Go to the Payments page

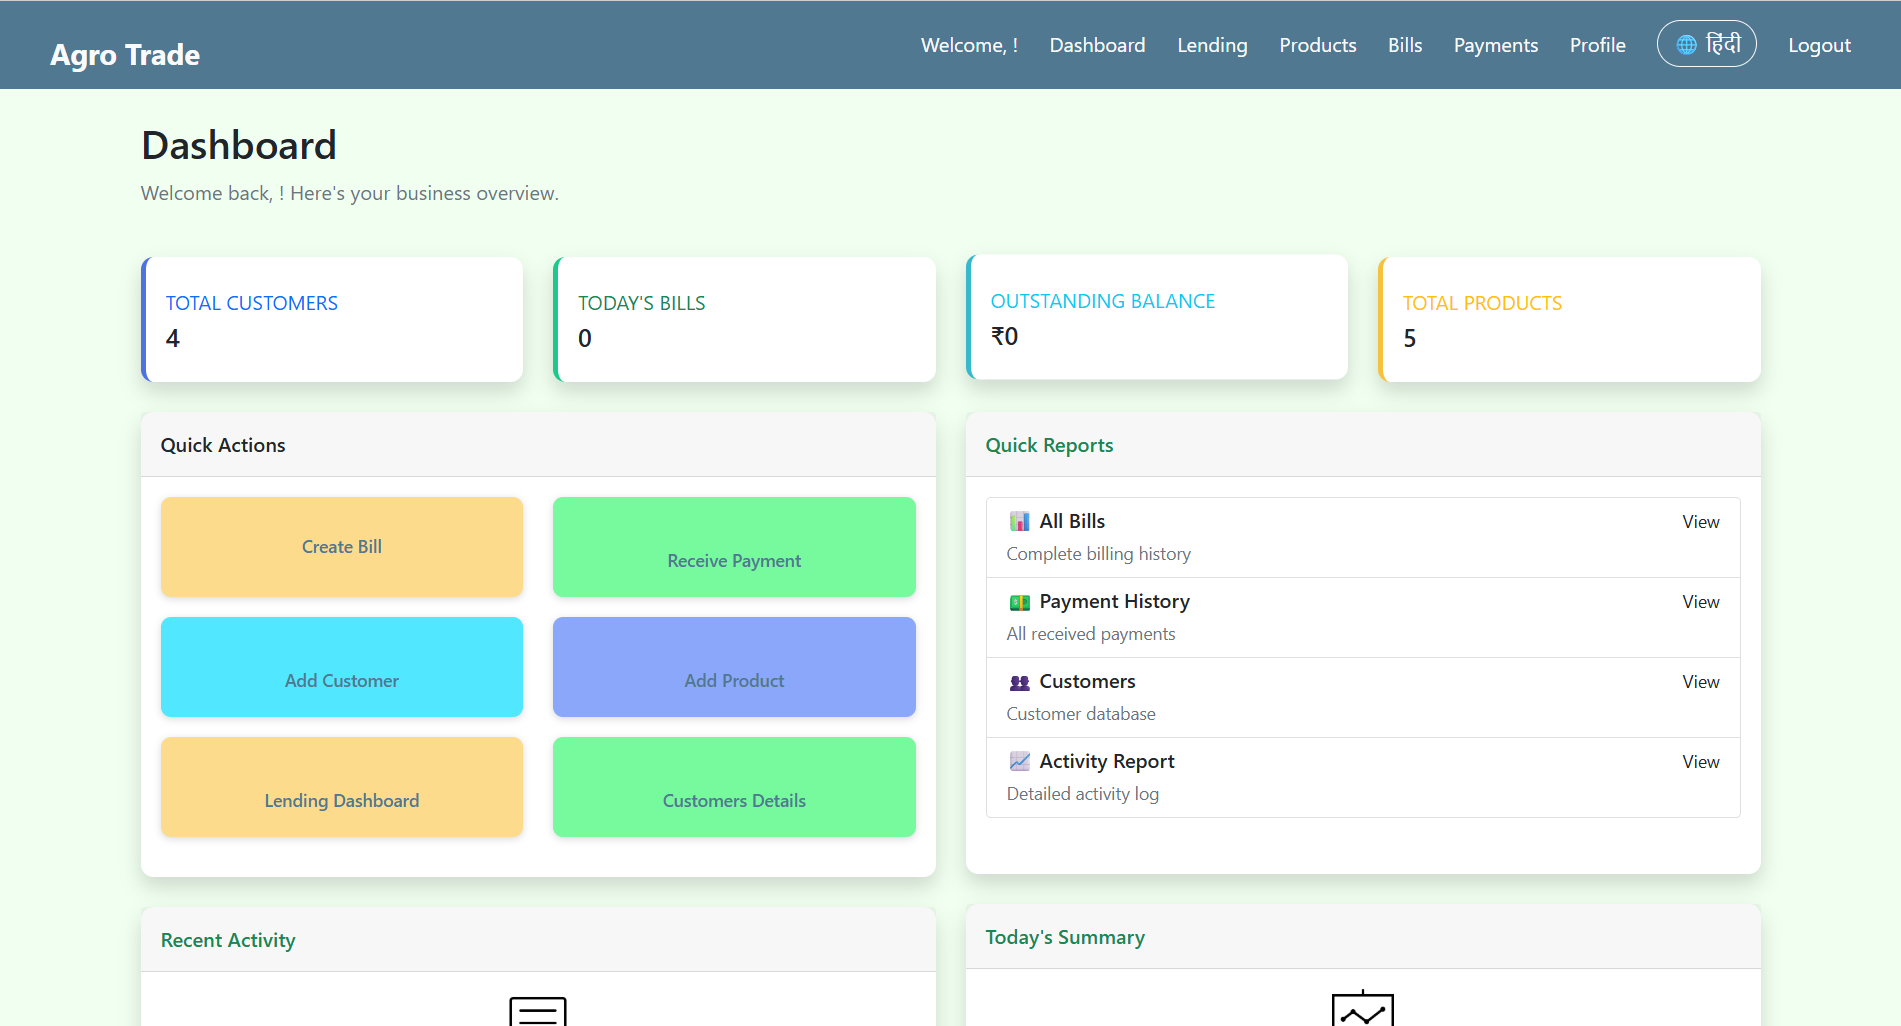tap(1495, 45)
